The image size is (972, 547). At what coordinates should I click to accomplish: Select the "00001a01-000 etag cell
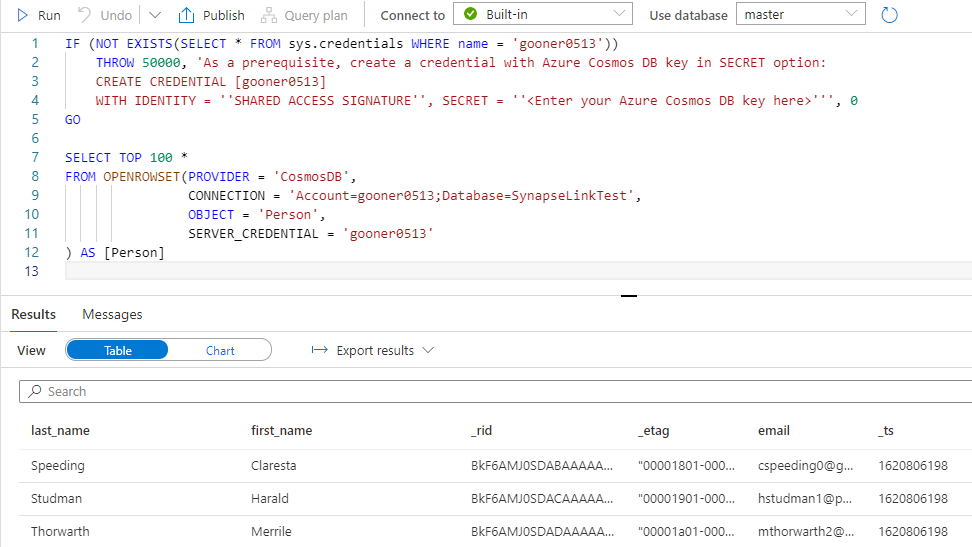point(686,531)
